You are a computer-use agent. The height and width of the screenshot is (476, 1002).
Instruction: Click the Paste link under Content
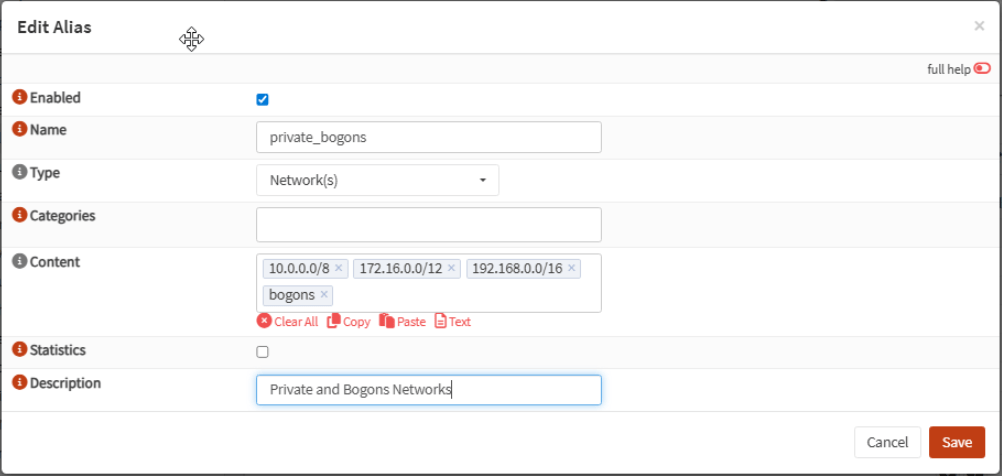point(402,322)
